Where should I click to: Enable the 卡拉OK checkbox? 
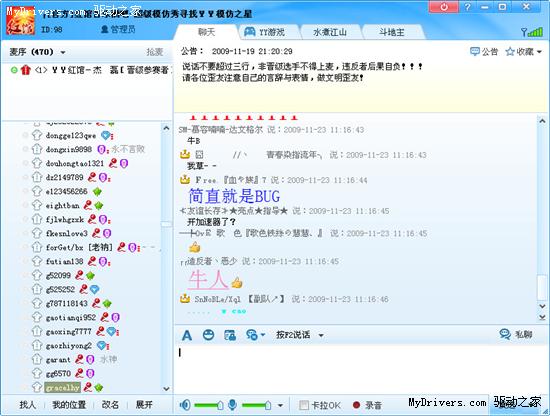click(304, 405)
